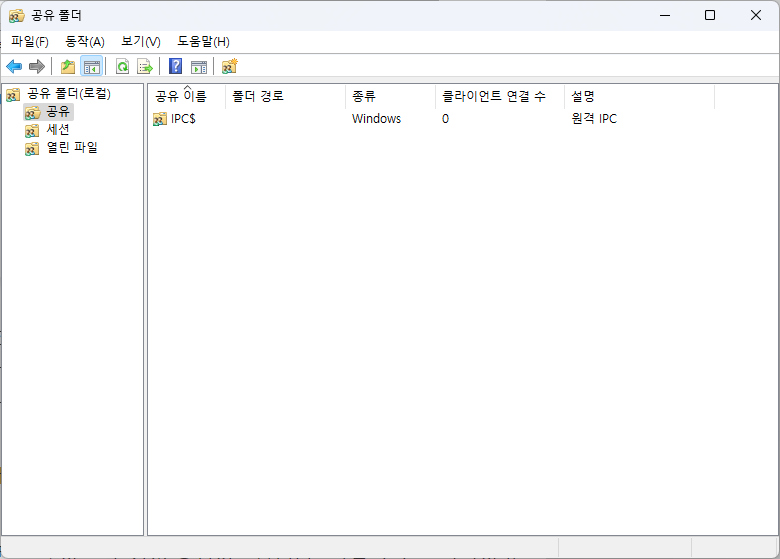Select the IPC$ share row
The height and width of the screenshot is (559, 780).
point(432,119)
